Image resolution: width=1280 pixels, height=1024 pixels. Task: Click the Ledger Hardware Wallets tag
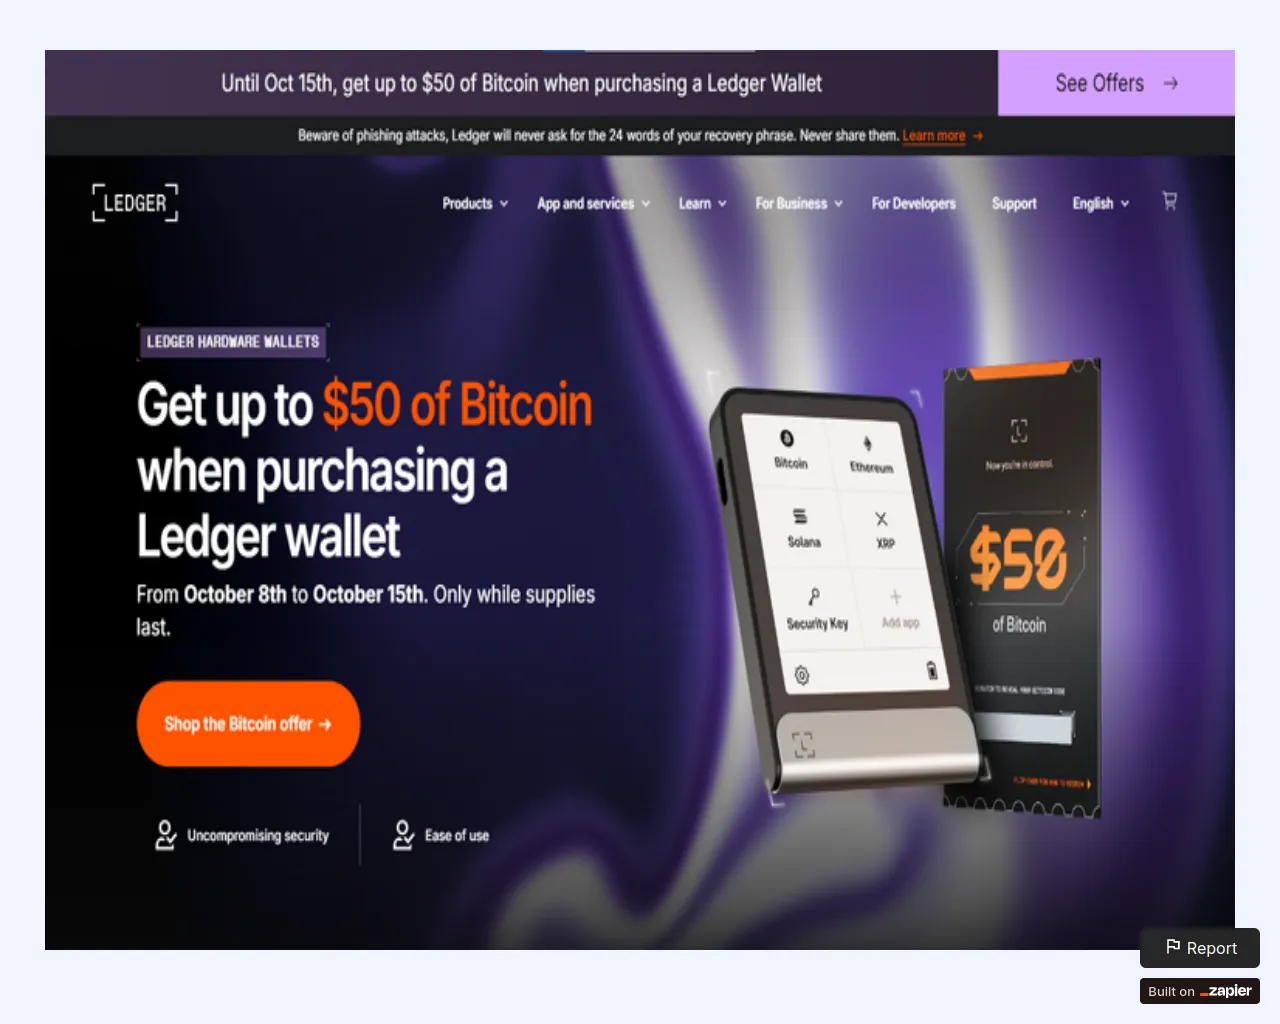(233, 342)
